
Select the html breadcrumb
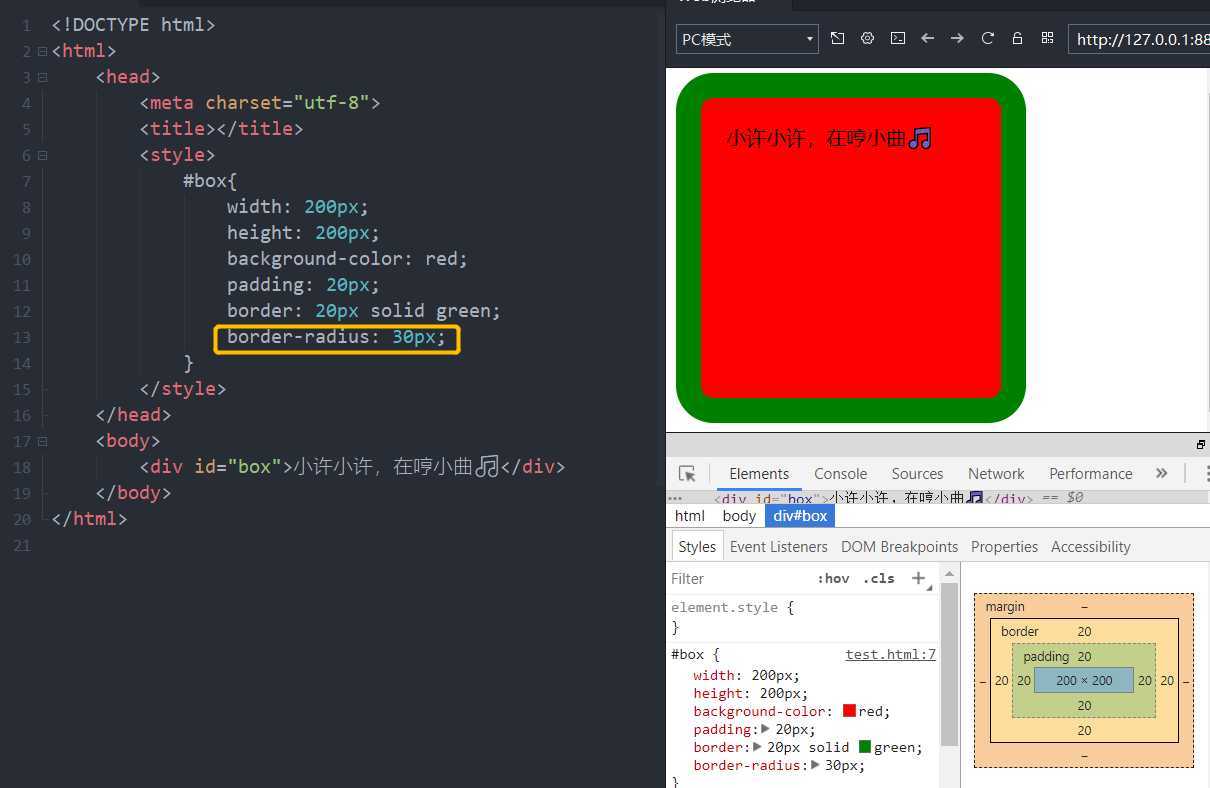(690, 515)
